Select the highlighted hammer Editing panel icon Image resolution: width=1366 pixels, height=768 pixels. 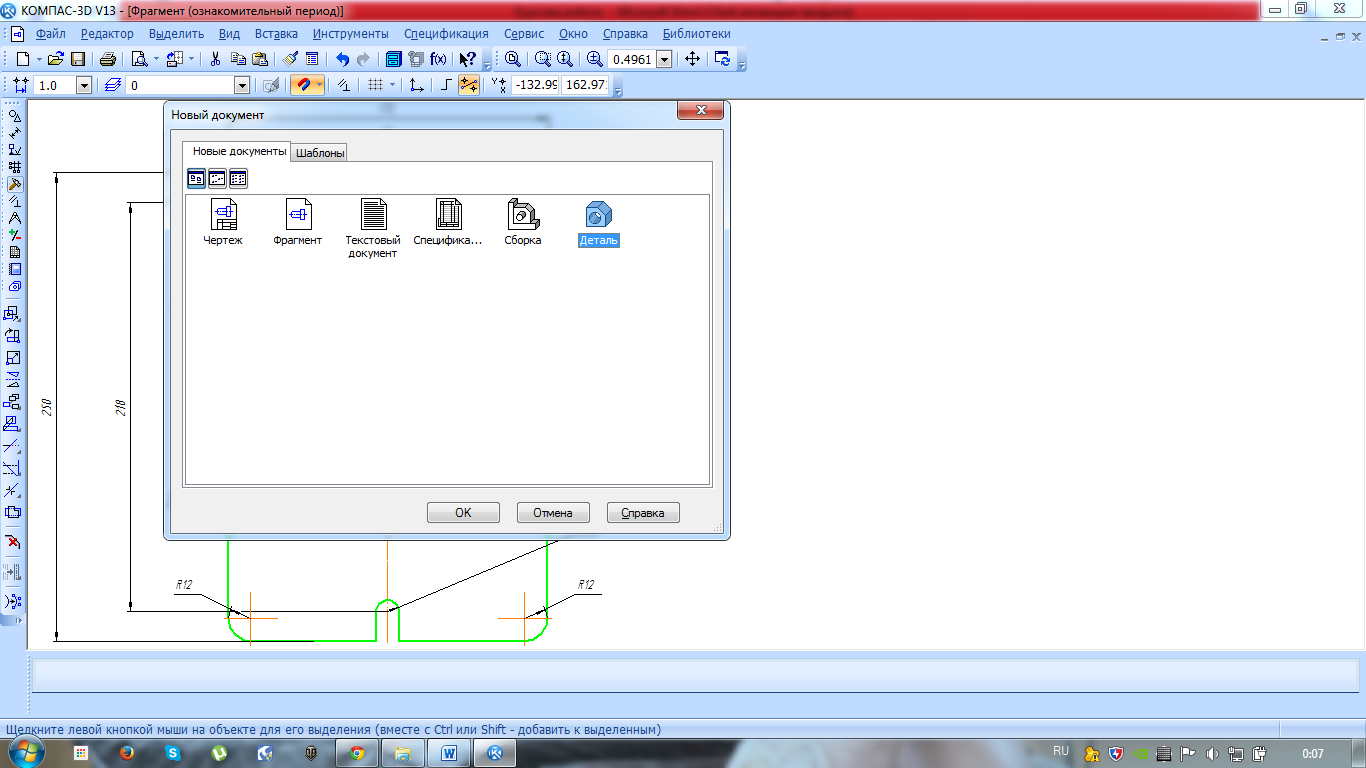click(14, 184)
